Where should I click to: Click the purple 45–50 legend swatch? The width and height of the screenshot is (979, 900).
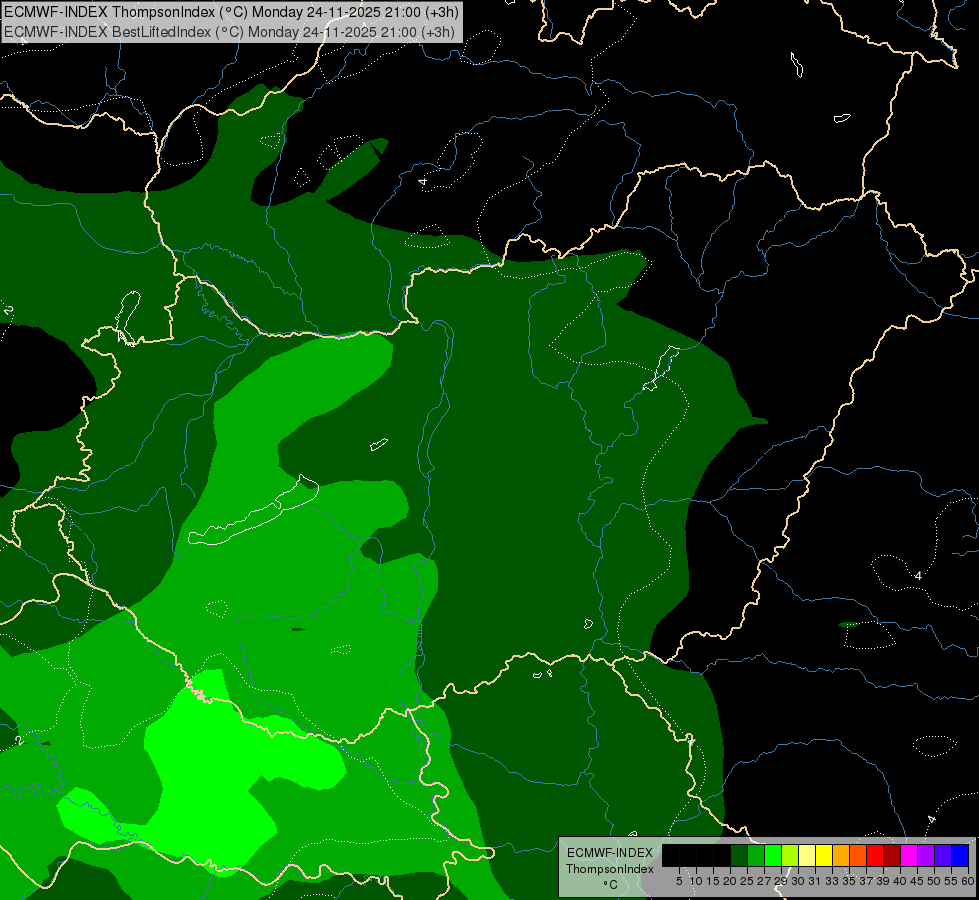(x=926, y=855)
